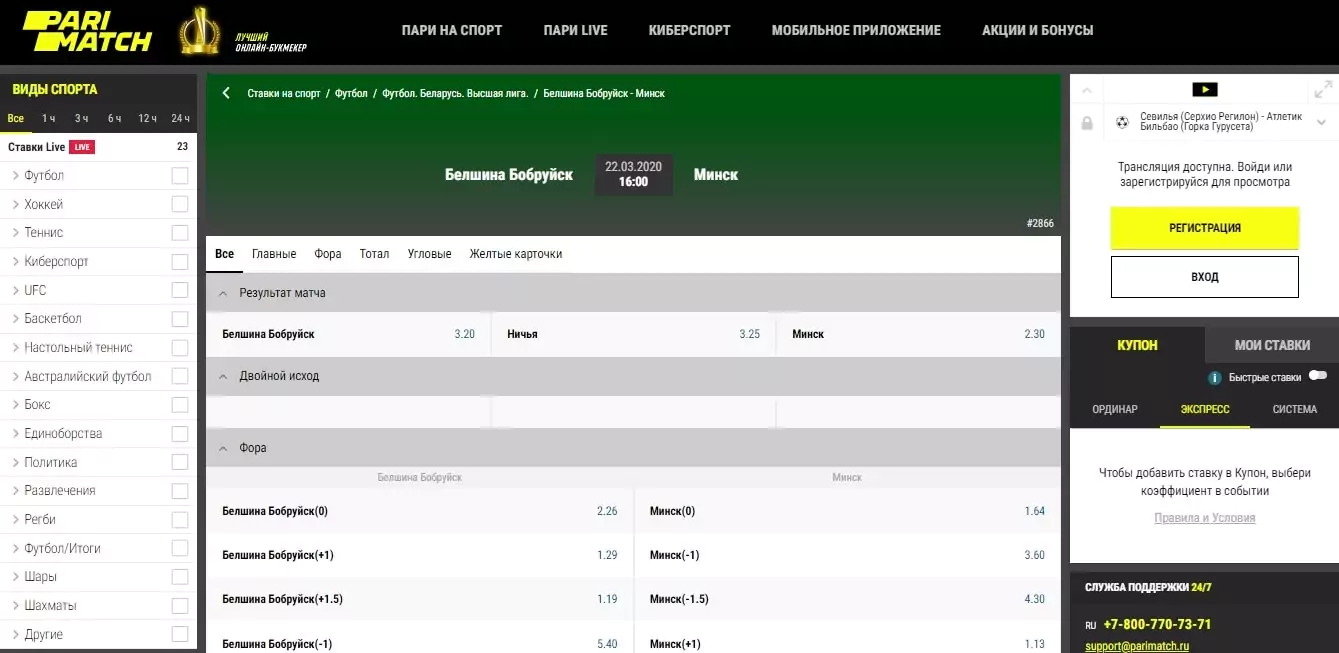Click the golden trophy best bookmaker badge
The image size is (1339, 653).
coord(200,31)
